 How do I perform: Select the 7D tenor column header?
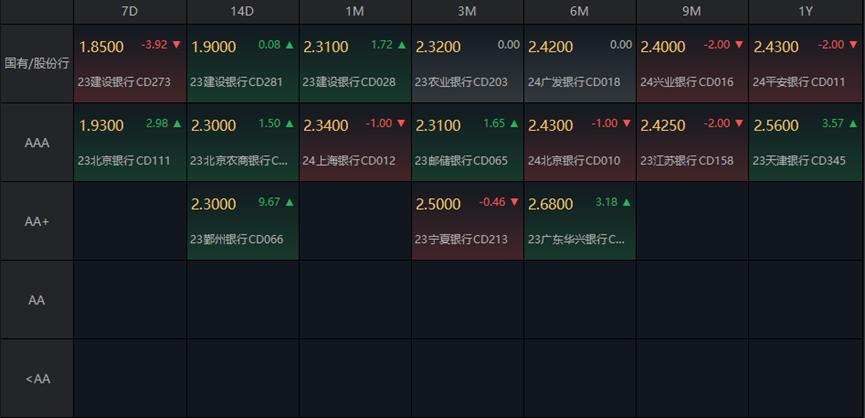click(130, 11)
